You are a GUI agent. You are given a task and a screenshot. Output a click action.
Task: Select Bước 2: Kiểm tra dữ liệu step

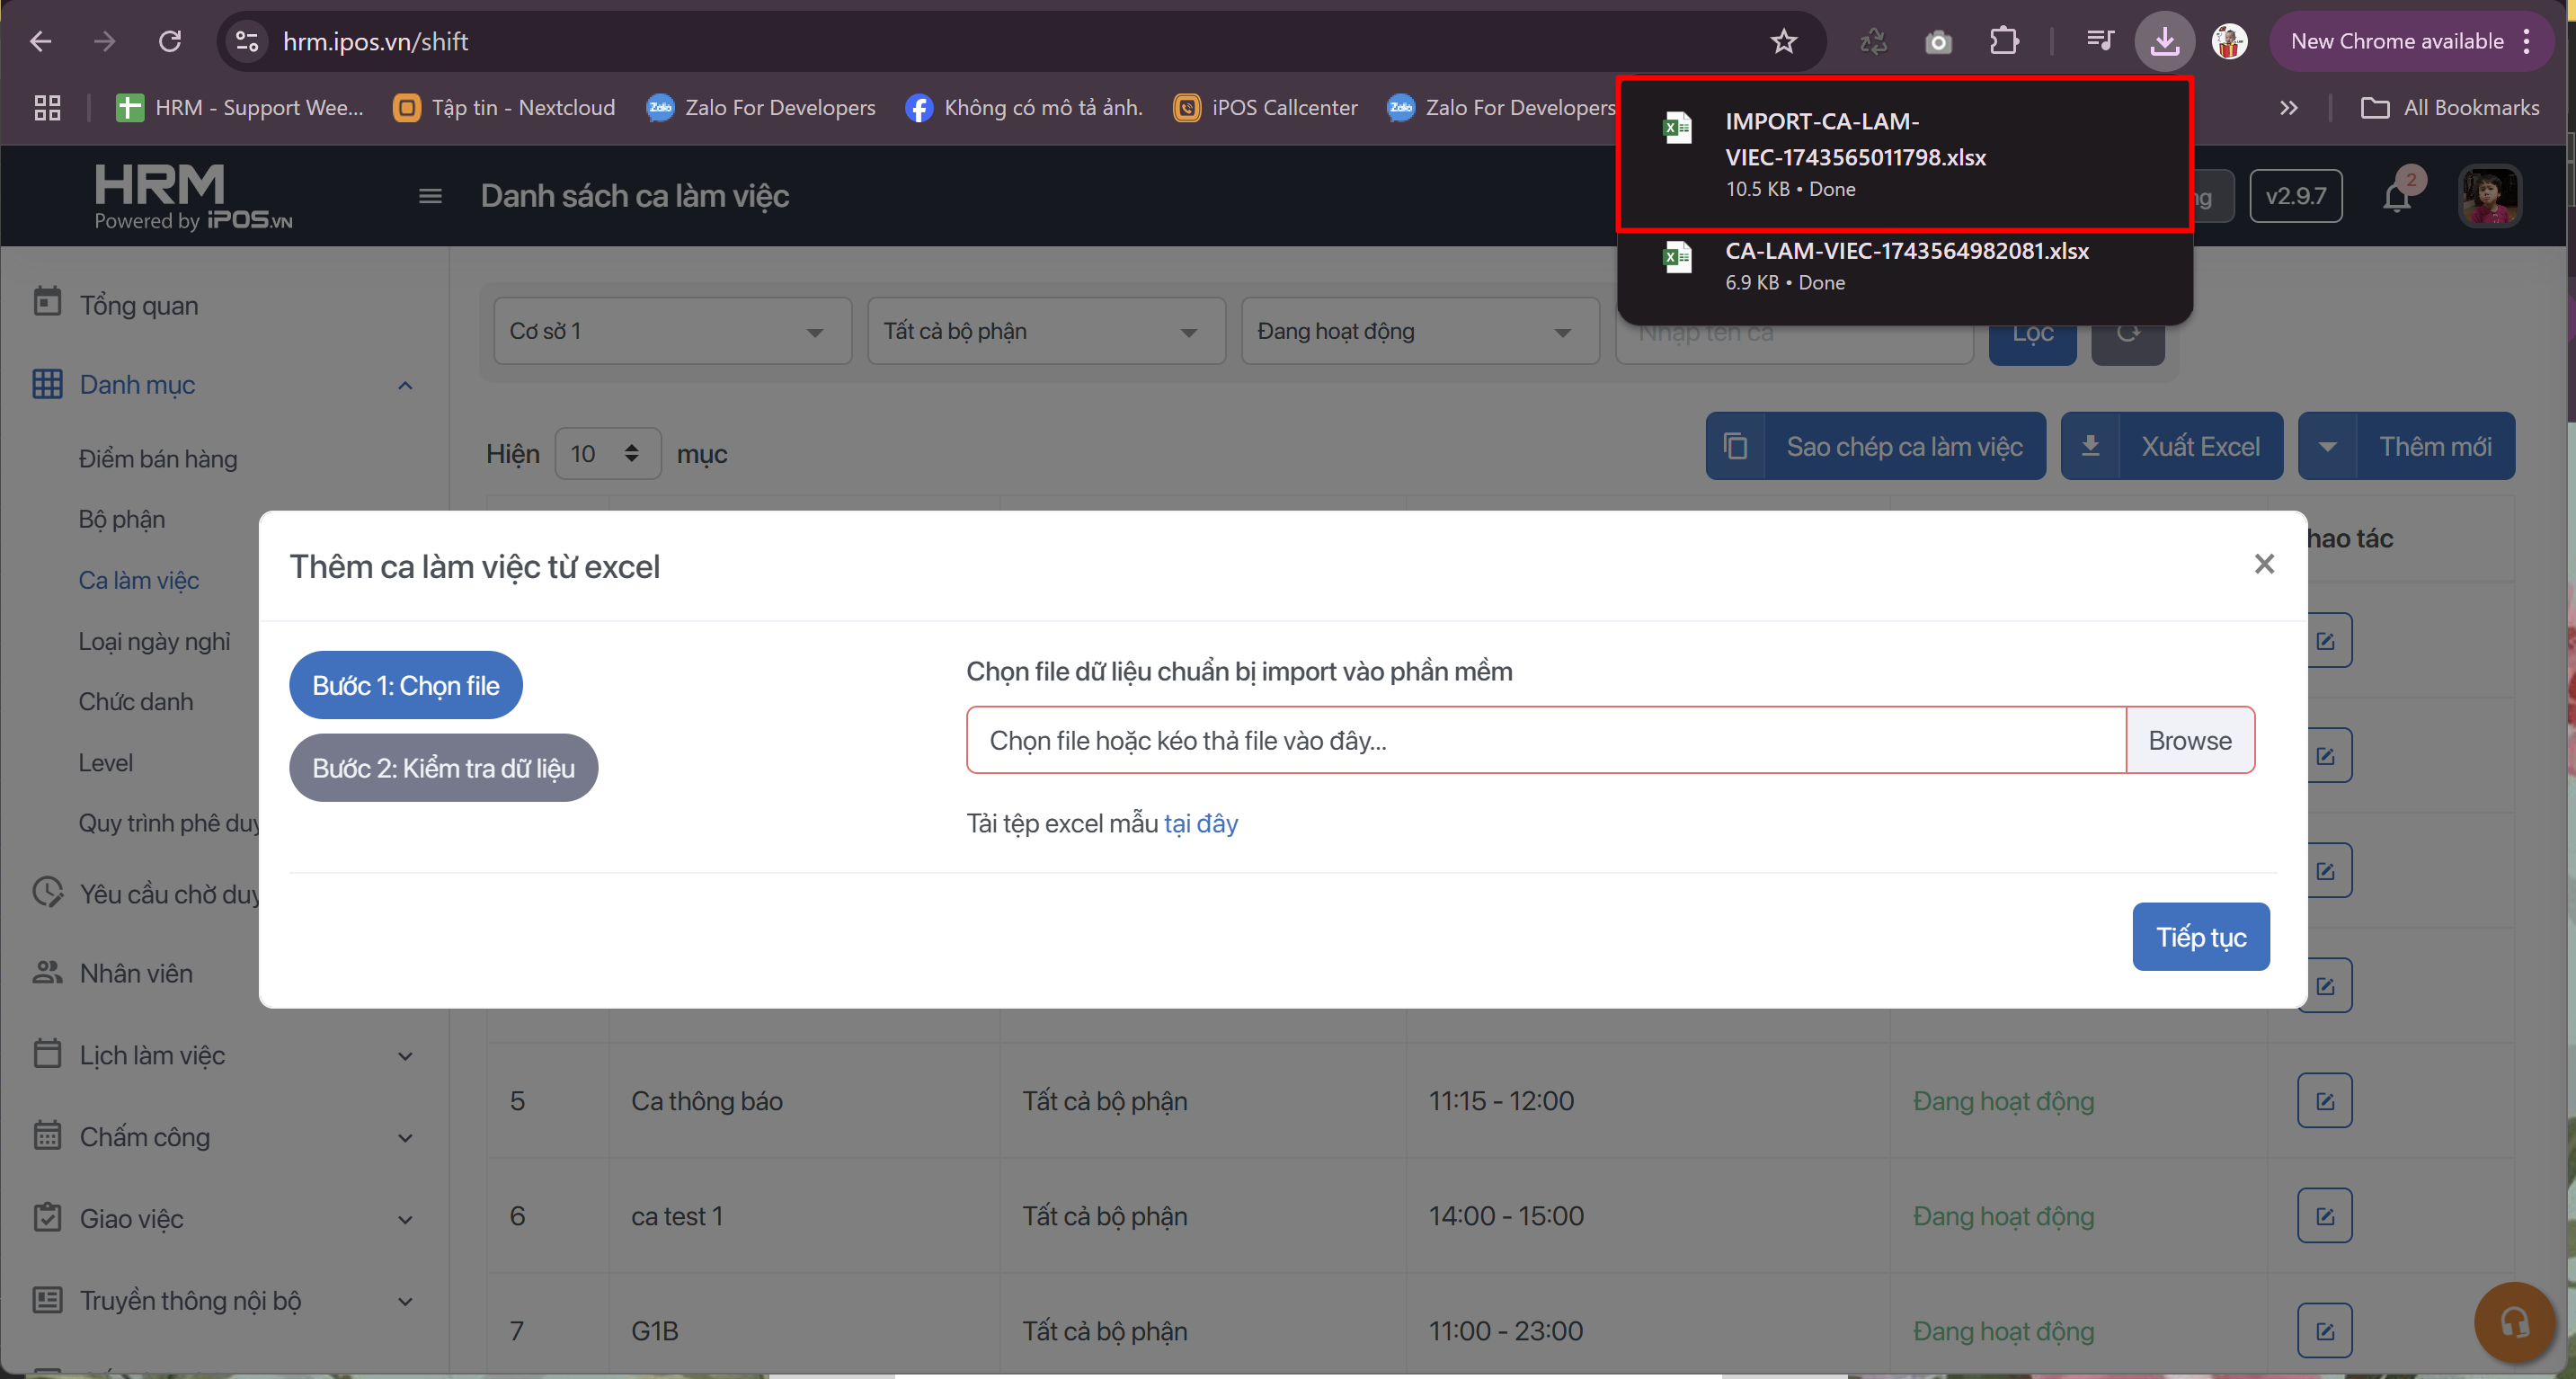click(443, 768)
